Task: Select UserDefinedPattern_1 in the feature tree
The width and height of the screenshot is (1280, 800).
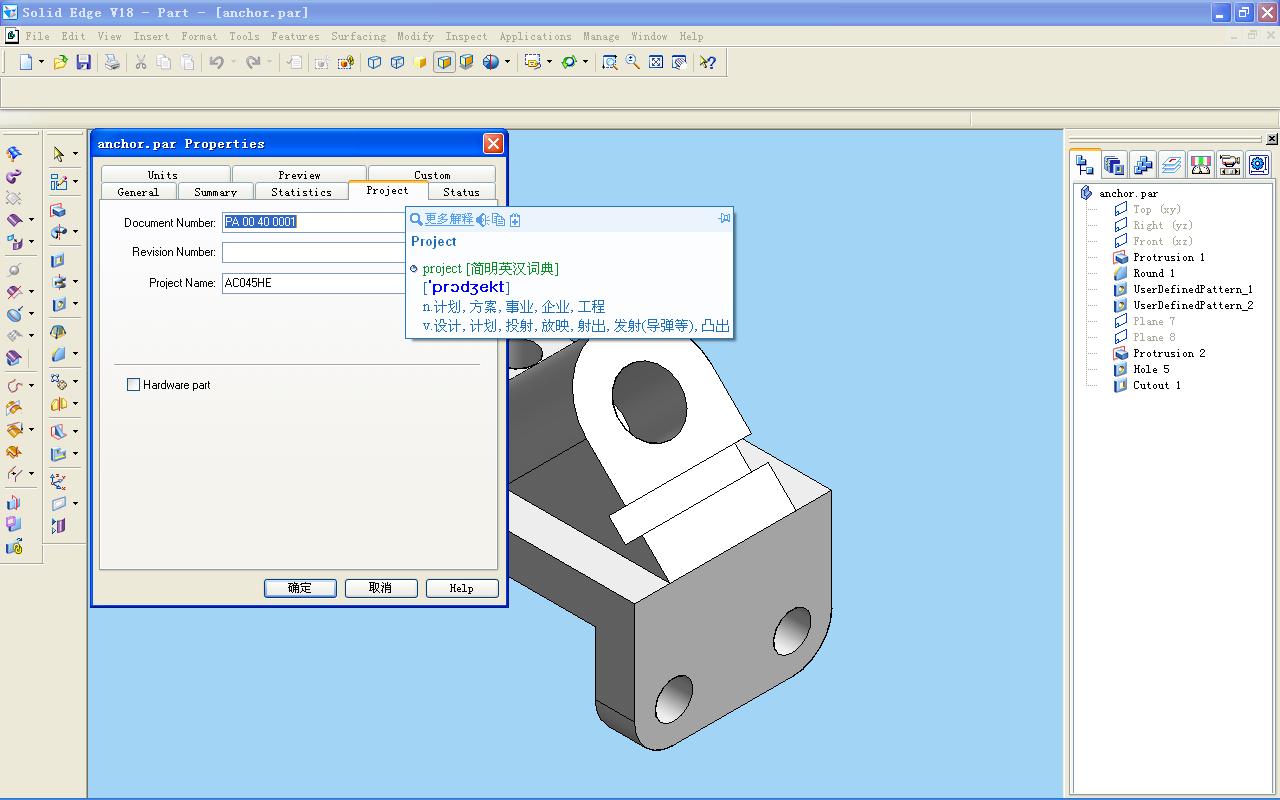Action: pyautogui.click(x=1193, y=289)
